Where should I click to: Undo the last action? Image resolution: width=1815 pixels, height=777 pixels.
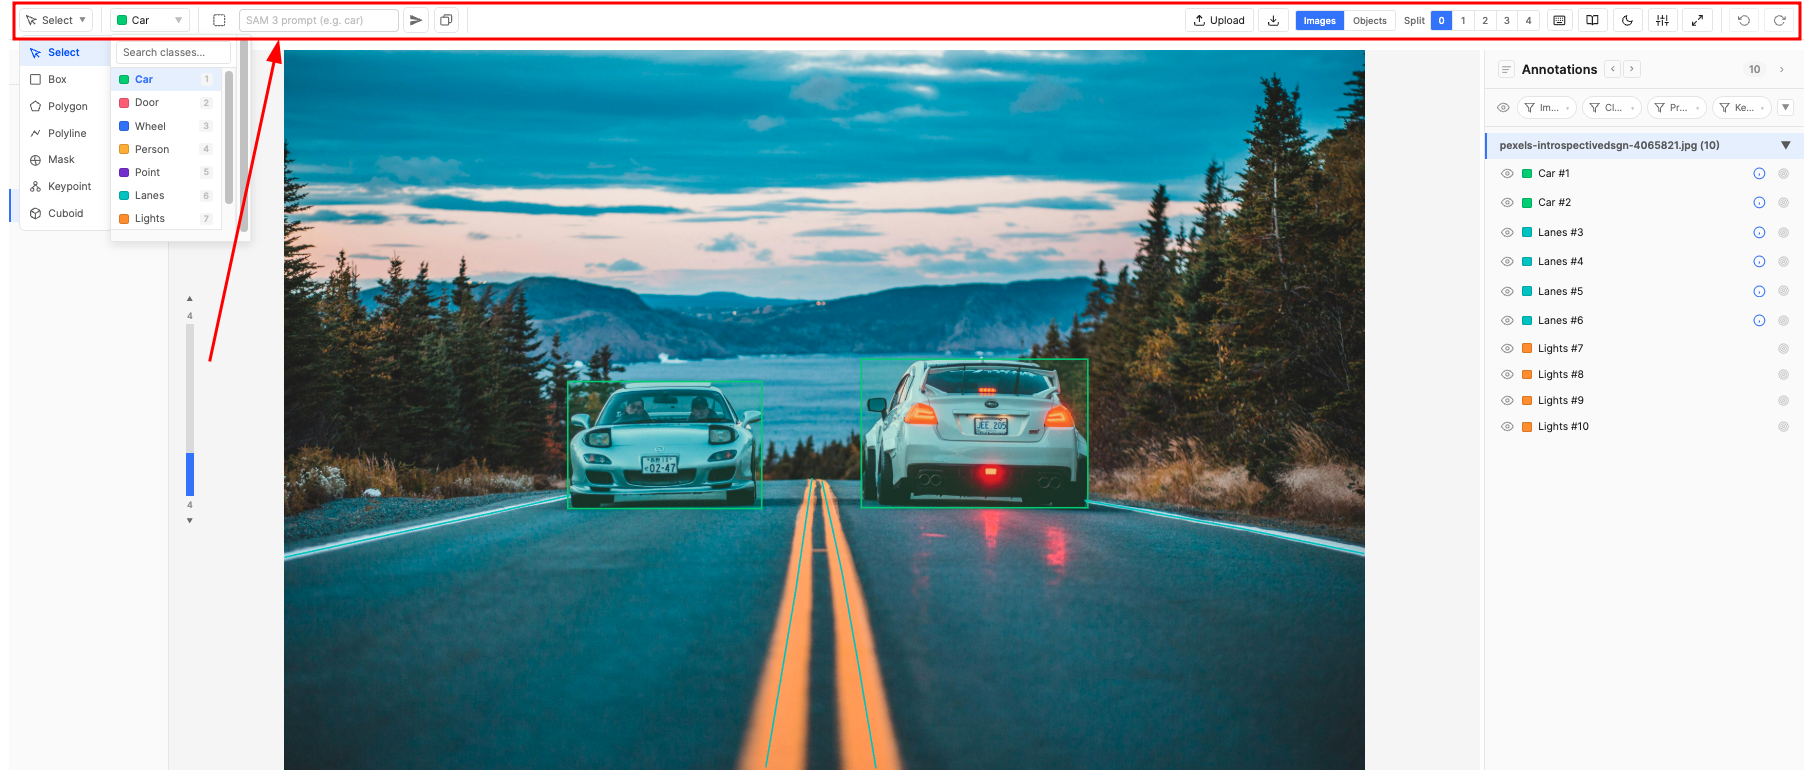click(1744, 20)
